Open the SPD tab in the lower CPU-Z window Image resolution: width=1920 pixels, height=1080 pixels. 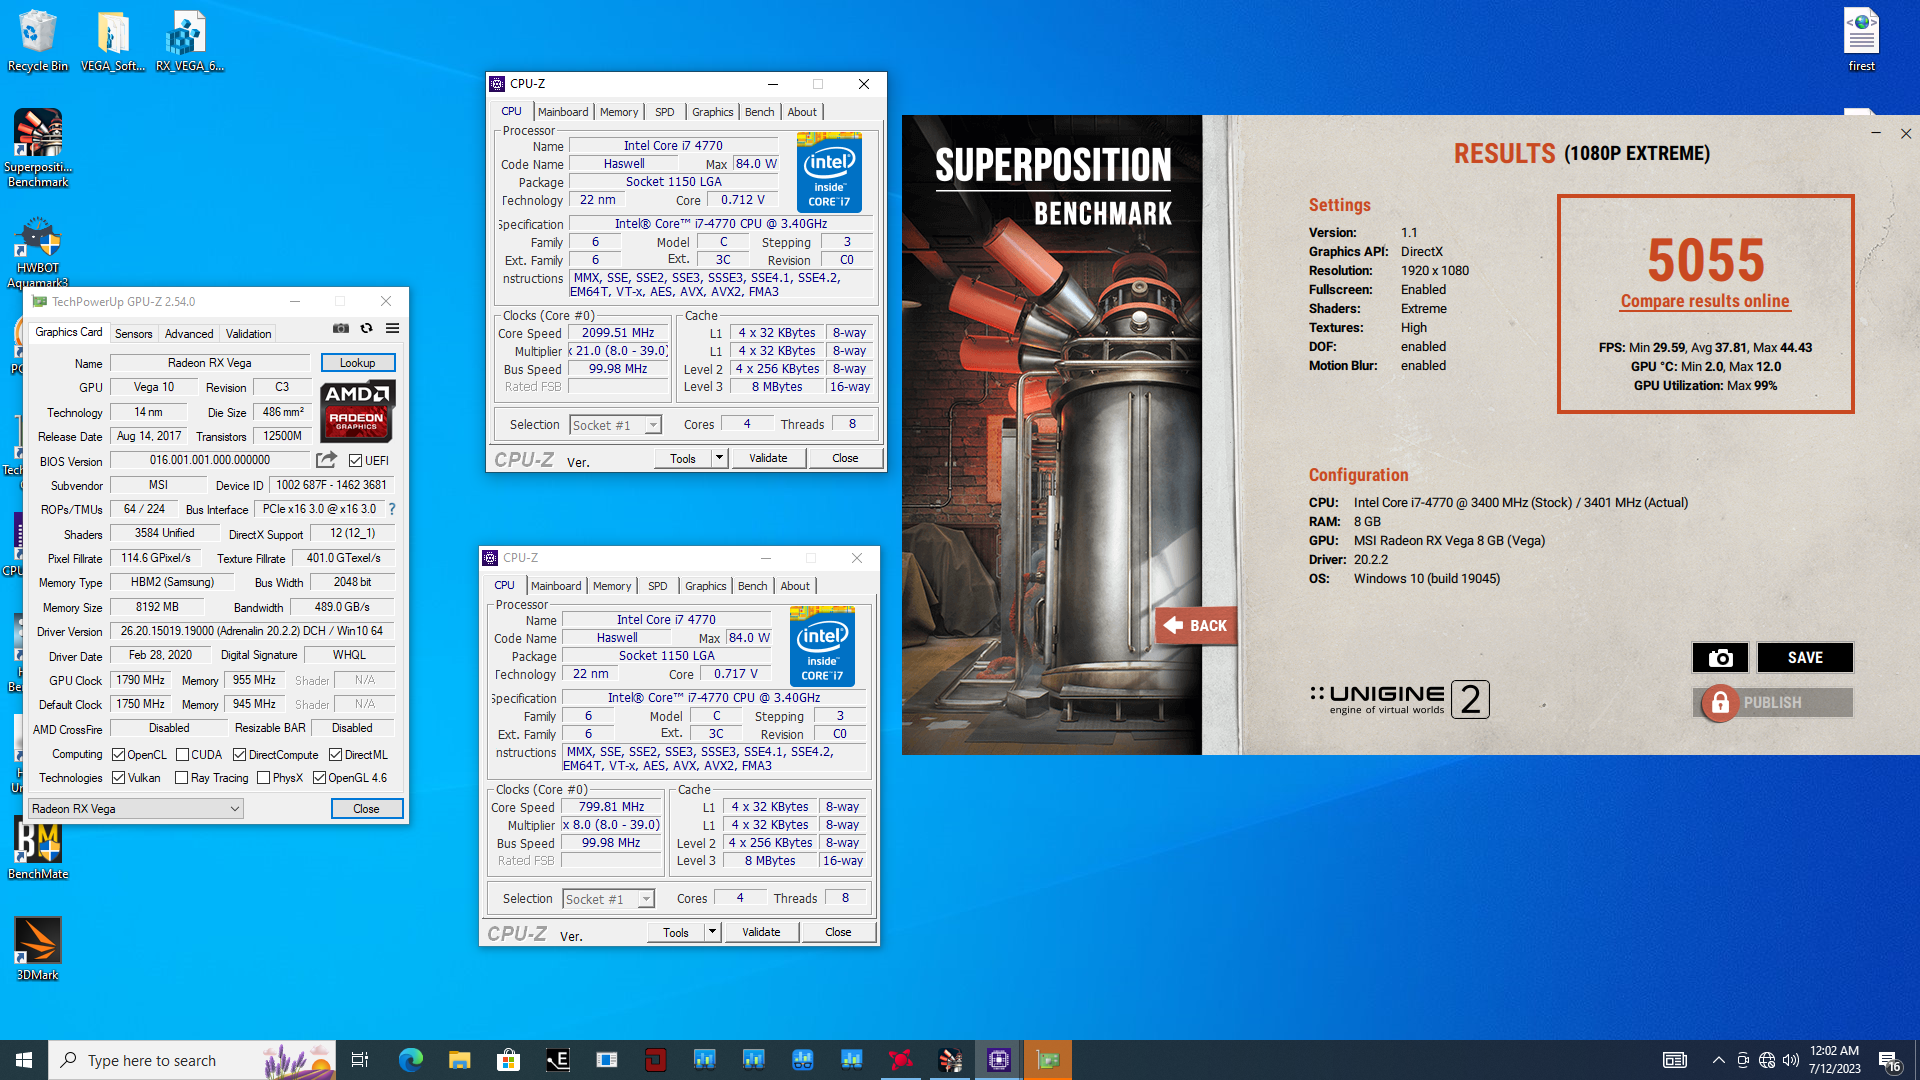pos(658,586)
